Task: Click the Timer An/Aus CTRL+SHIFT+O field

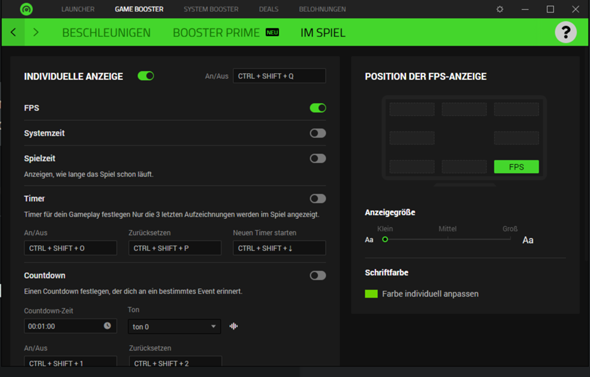Action: 70,248
